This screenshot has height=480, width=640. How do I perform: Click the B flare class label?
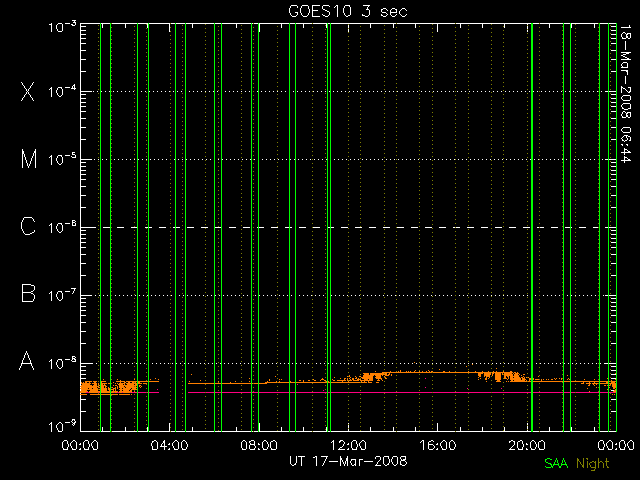tap(28, 293)
